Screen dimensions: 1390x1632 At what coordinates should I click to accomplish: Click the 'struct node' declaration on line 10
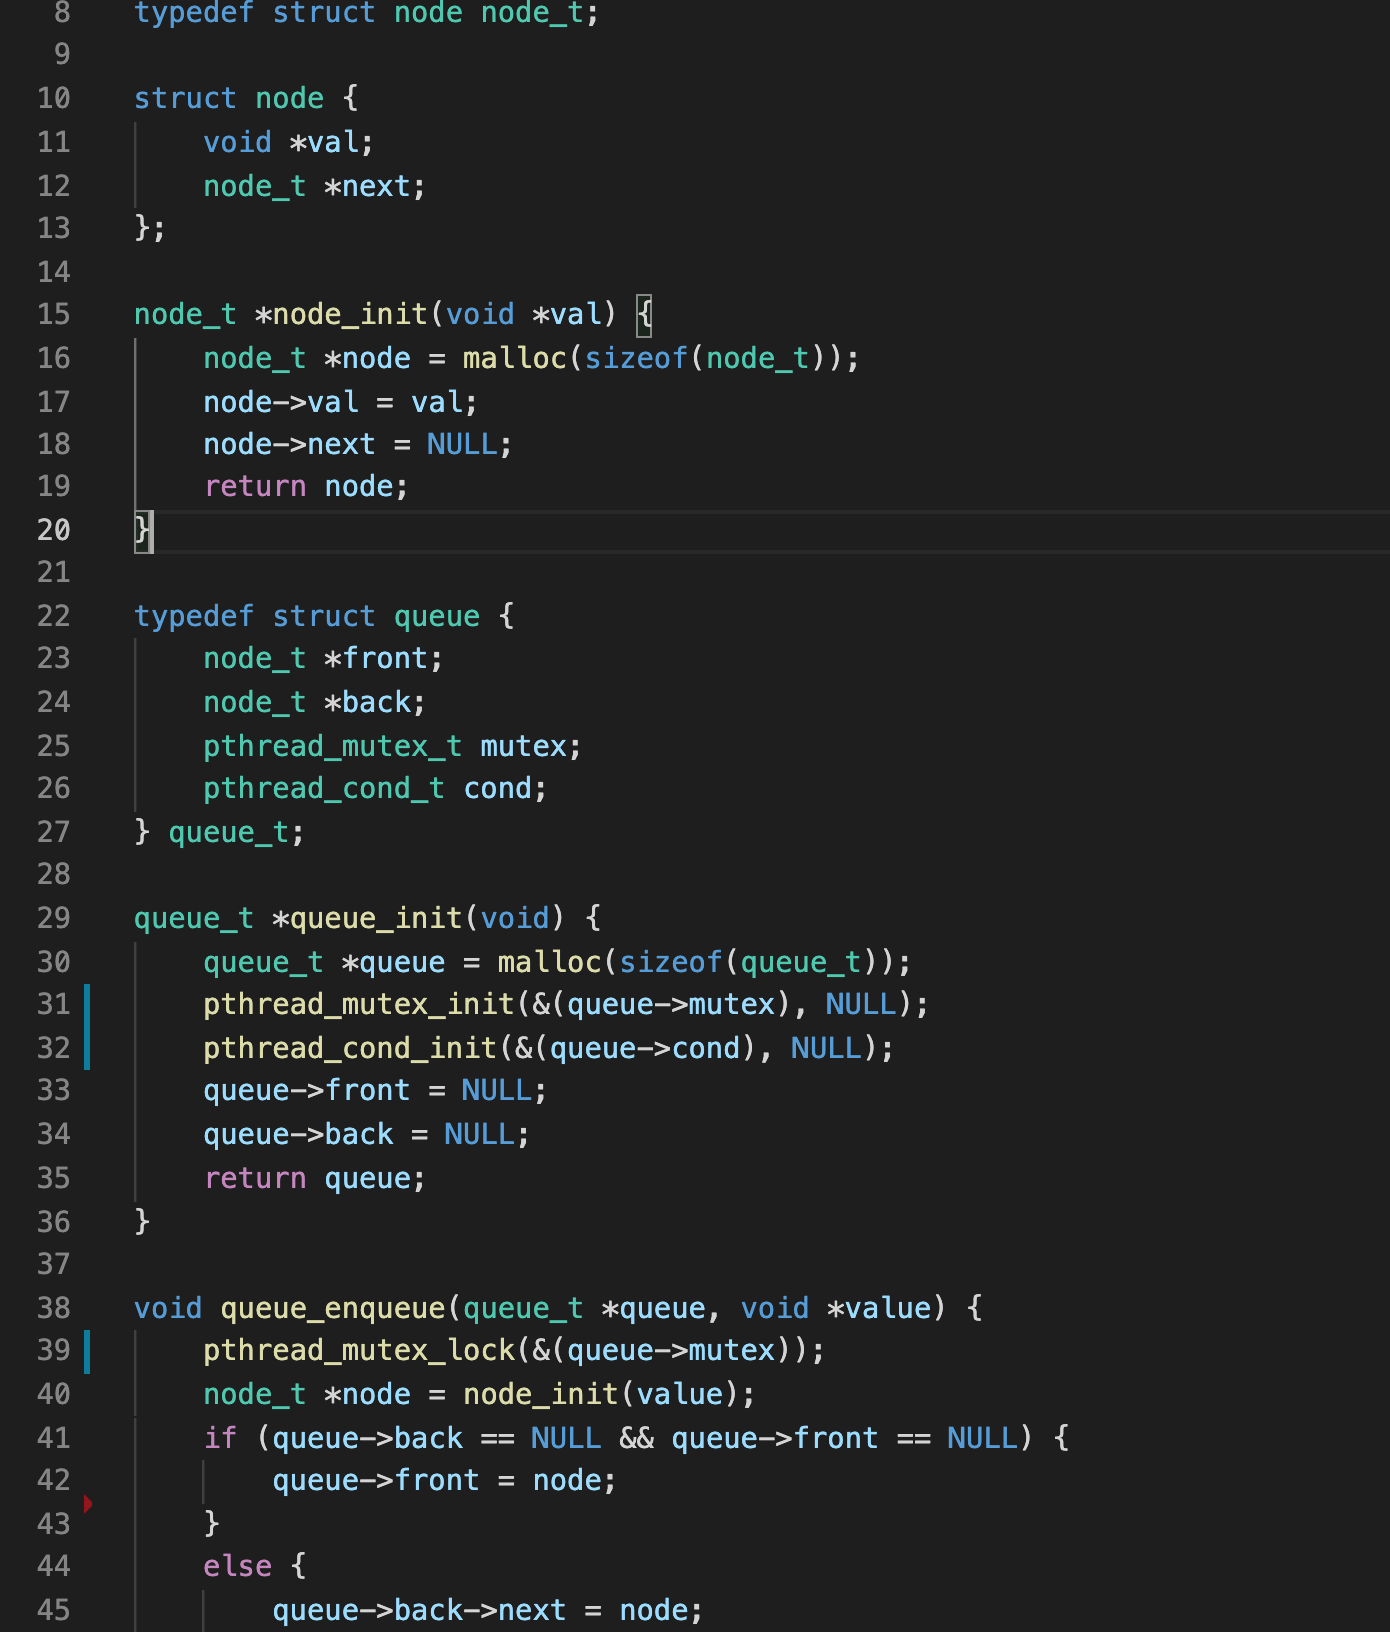point(229,98)
